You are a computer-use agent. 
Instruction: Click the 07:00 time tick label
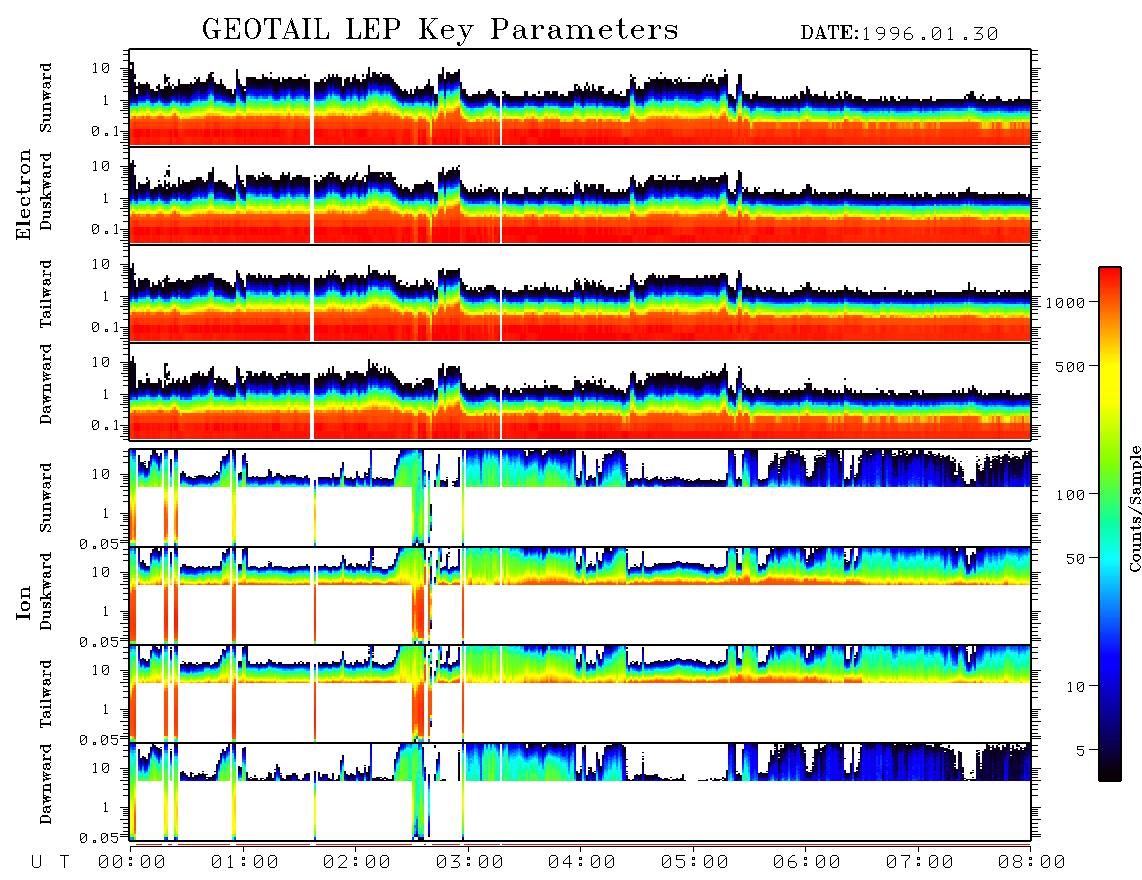pos(920,862)
